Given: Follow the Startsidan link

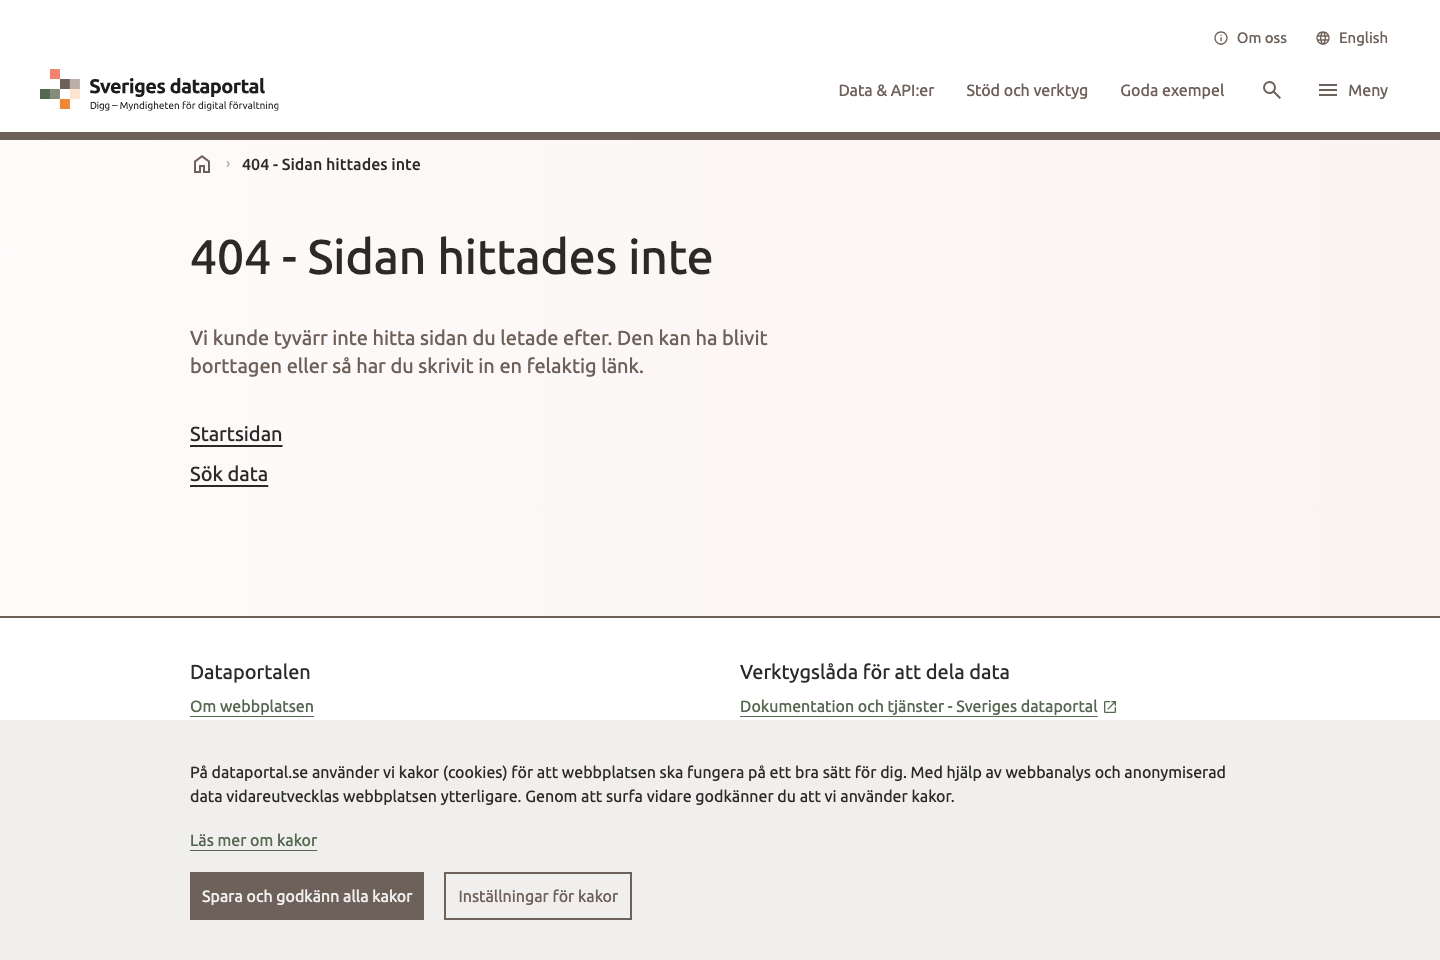Looking at the screenshot, I should (236, 434).
